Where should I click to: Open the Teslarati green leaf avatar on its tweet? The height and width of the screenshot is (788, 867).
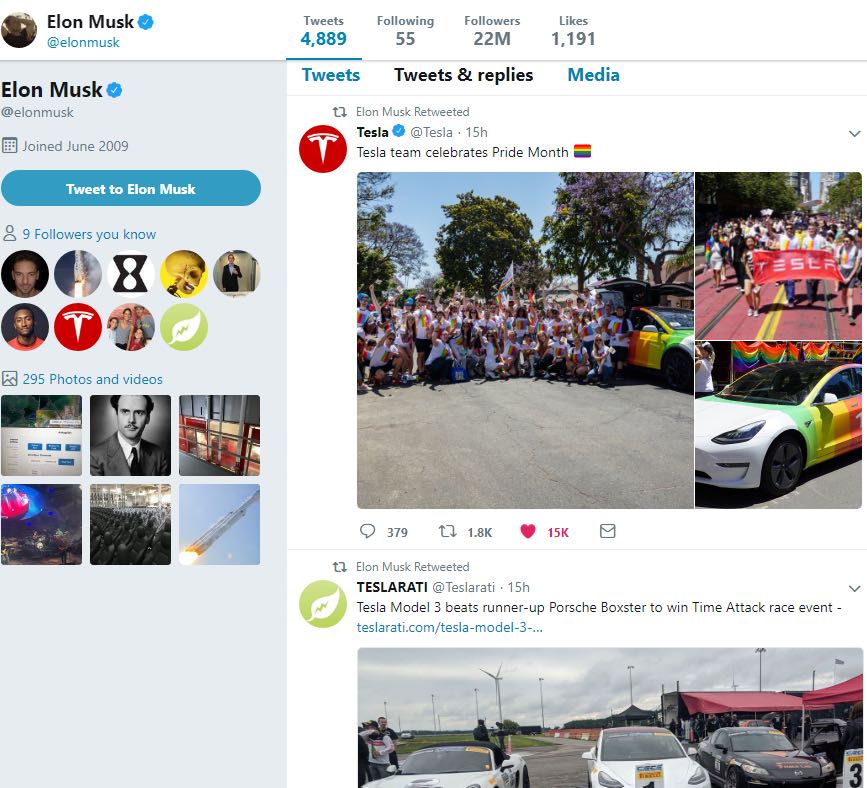point(322,604)
